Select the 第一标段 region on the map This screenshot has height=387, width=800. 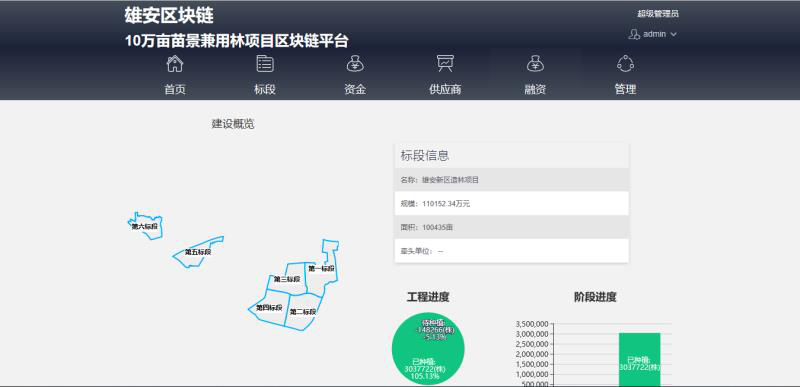321,269
